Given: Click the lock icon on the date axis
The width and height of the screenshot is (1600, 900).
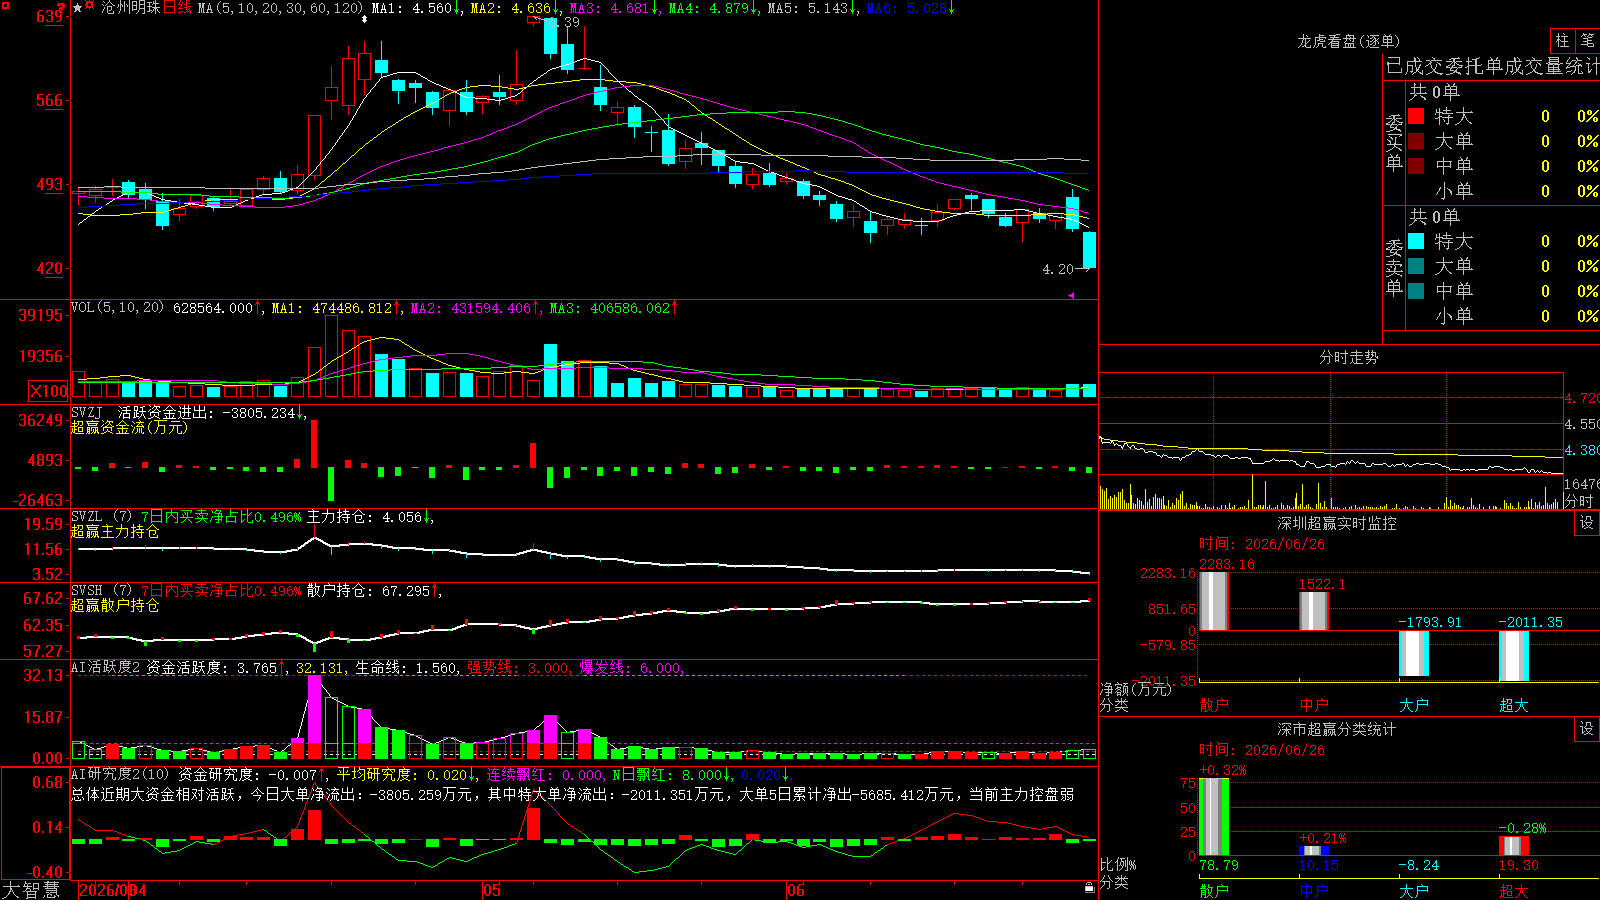Looking at the screenshot, I should [1089, 888].
